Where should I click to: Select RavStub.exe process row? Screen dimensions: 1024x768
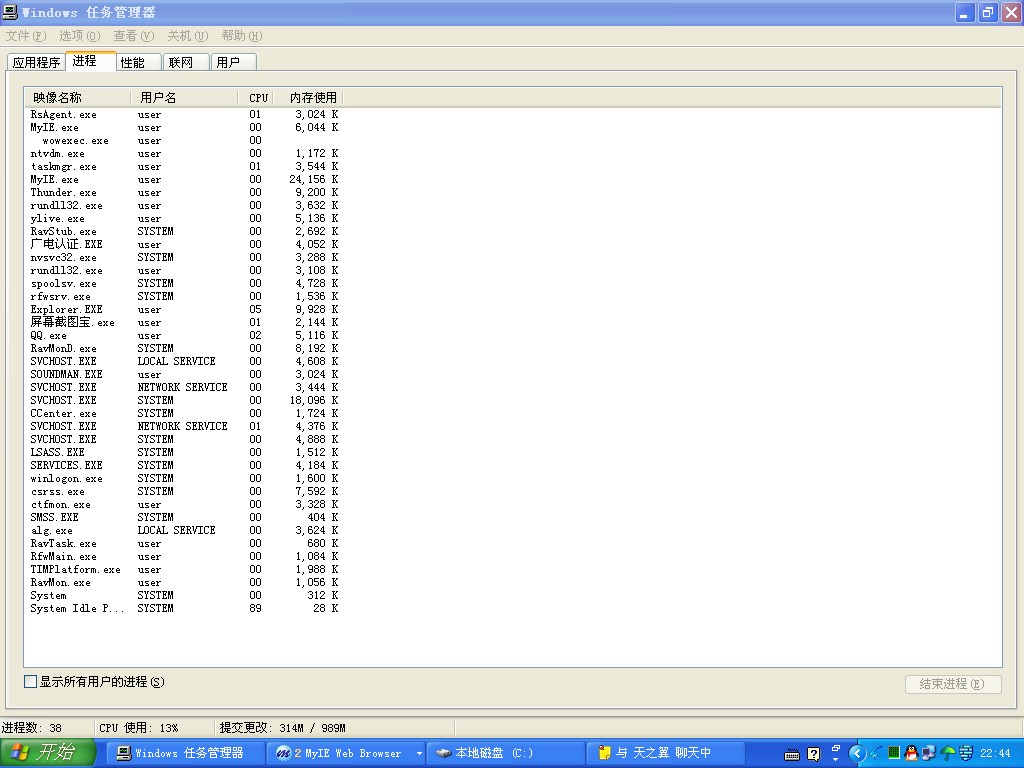[x=184, y=231]
